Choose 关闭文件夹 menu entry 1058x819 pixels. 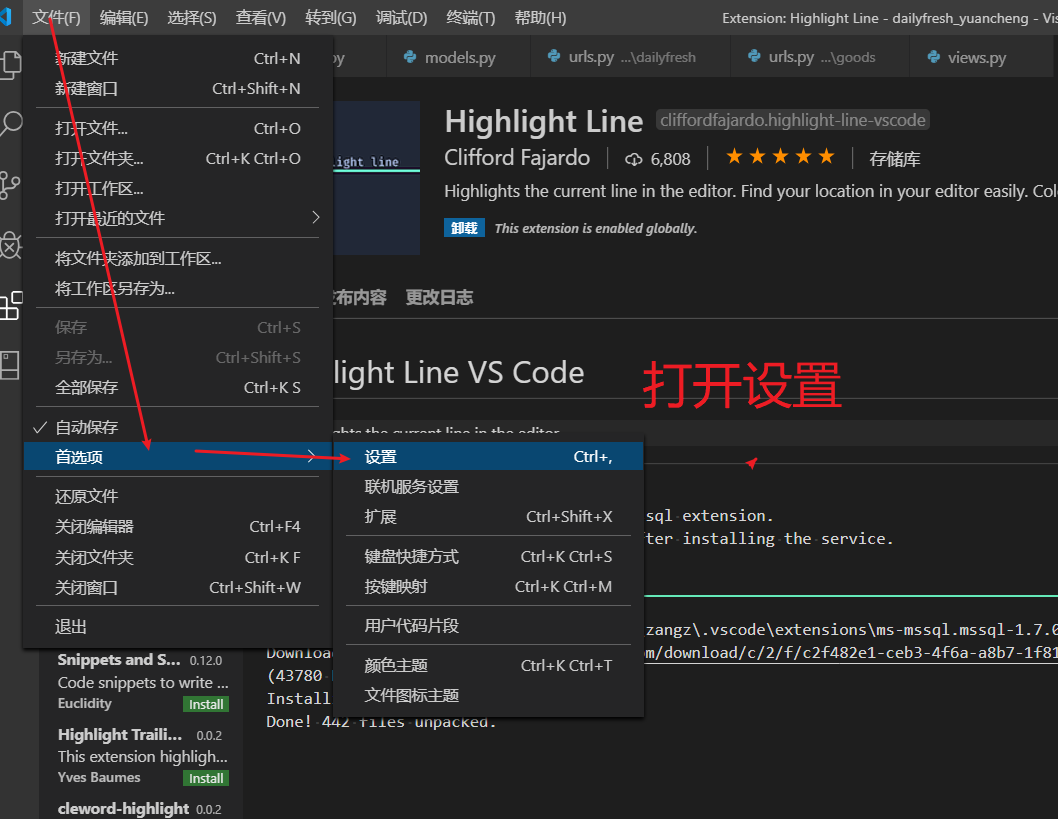click(x=178, y=557)
